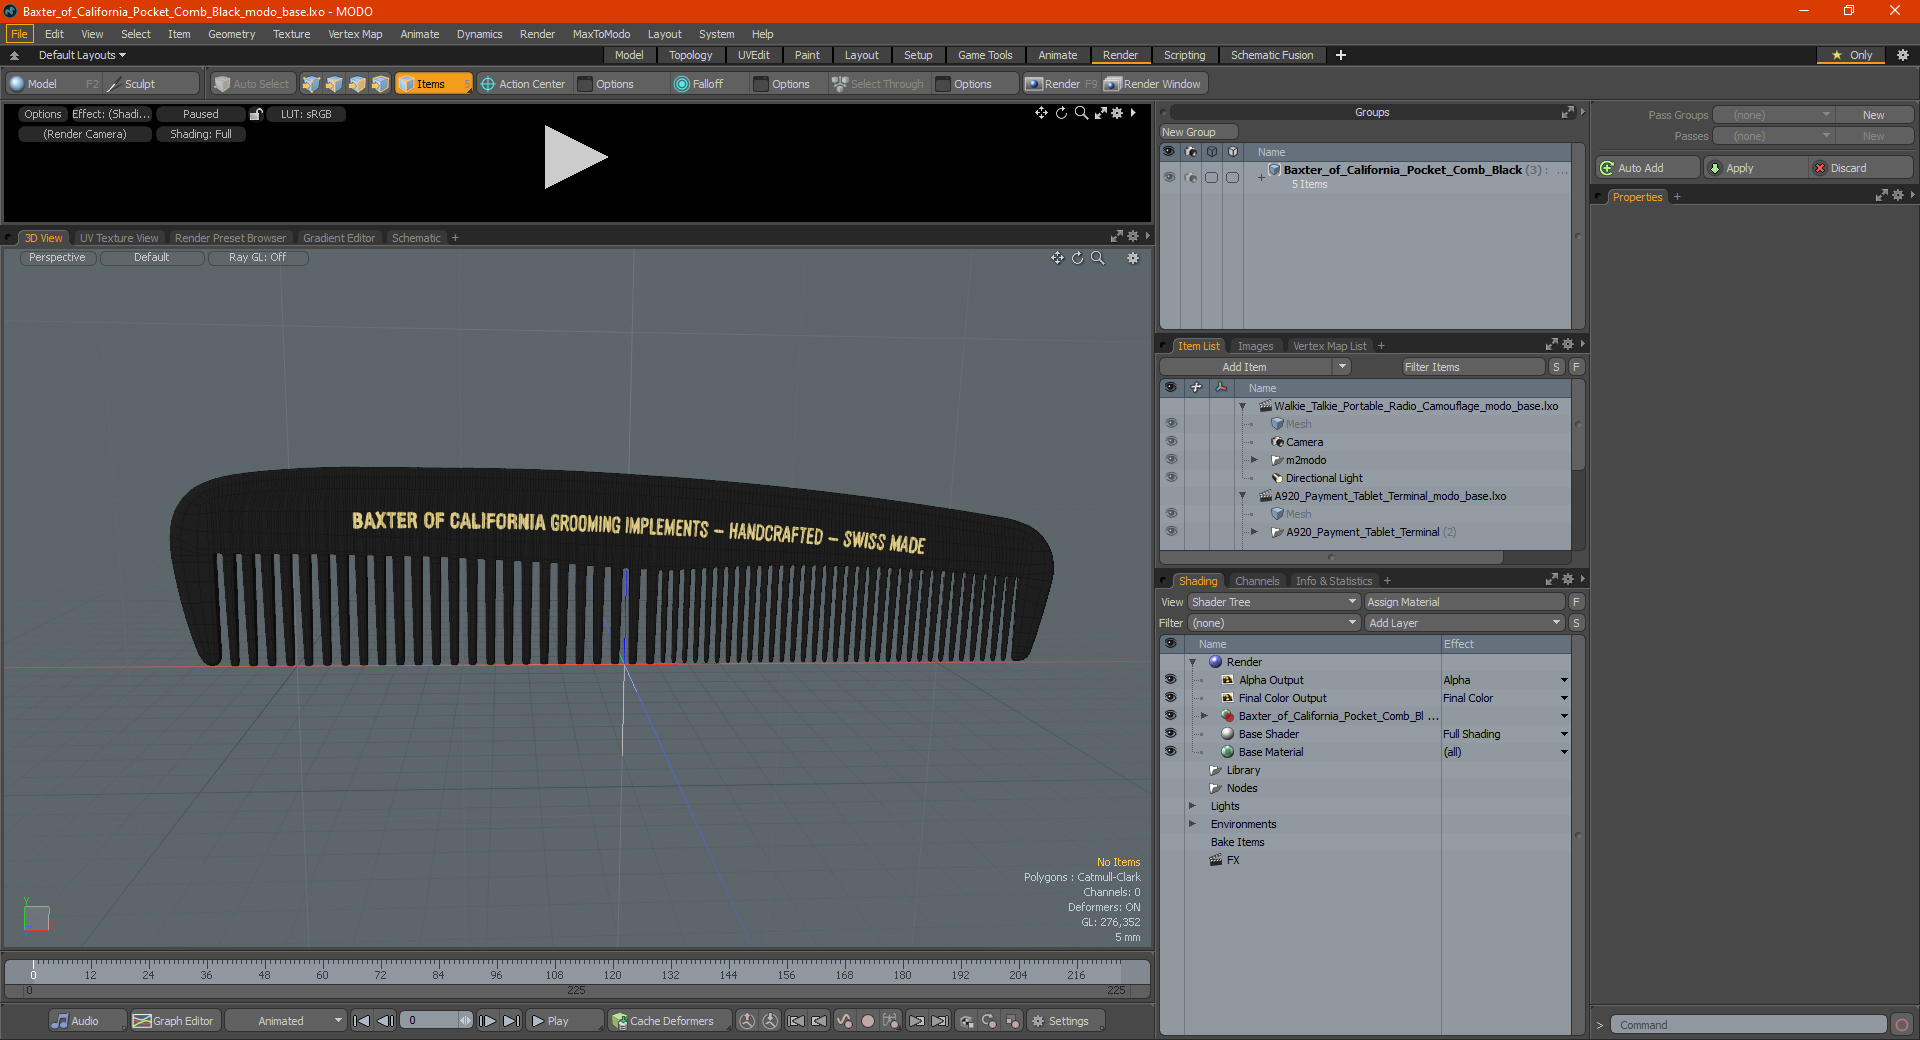Open timeline Settings gear
1920x1040 pixels.
point(1066,1021)
